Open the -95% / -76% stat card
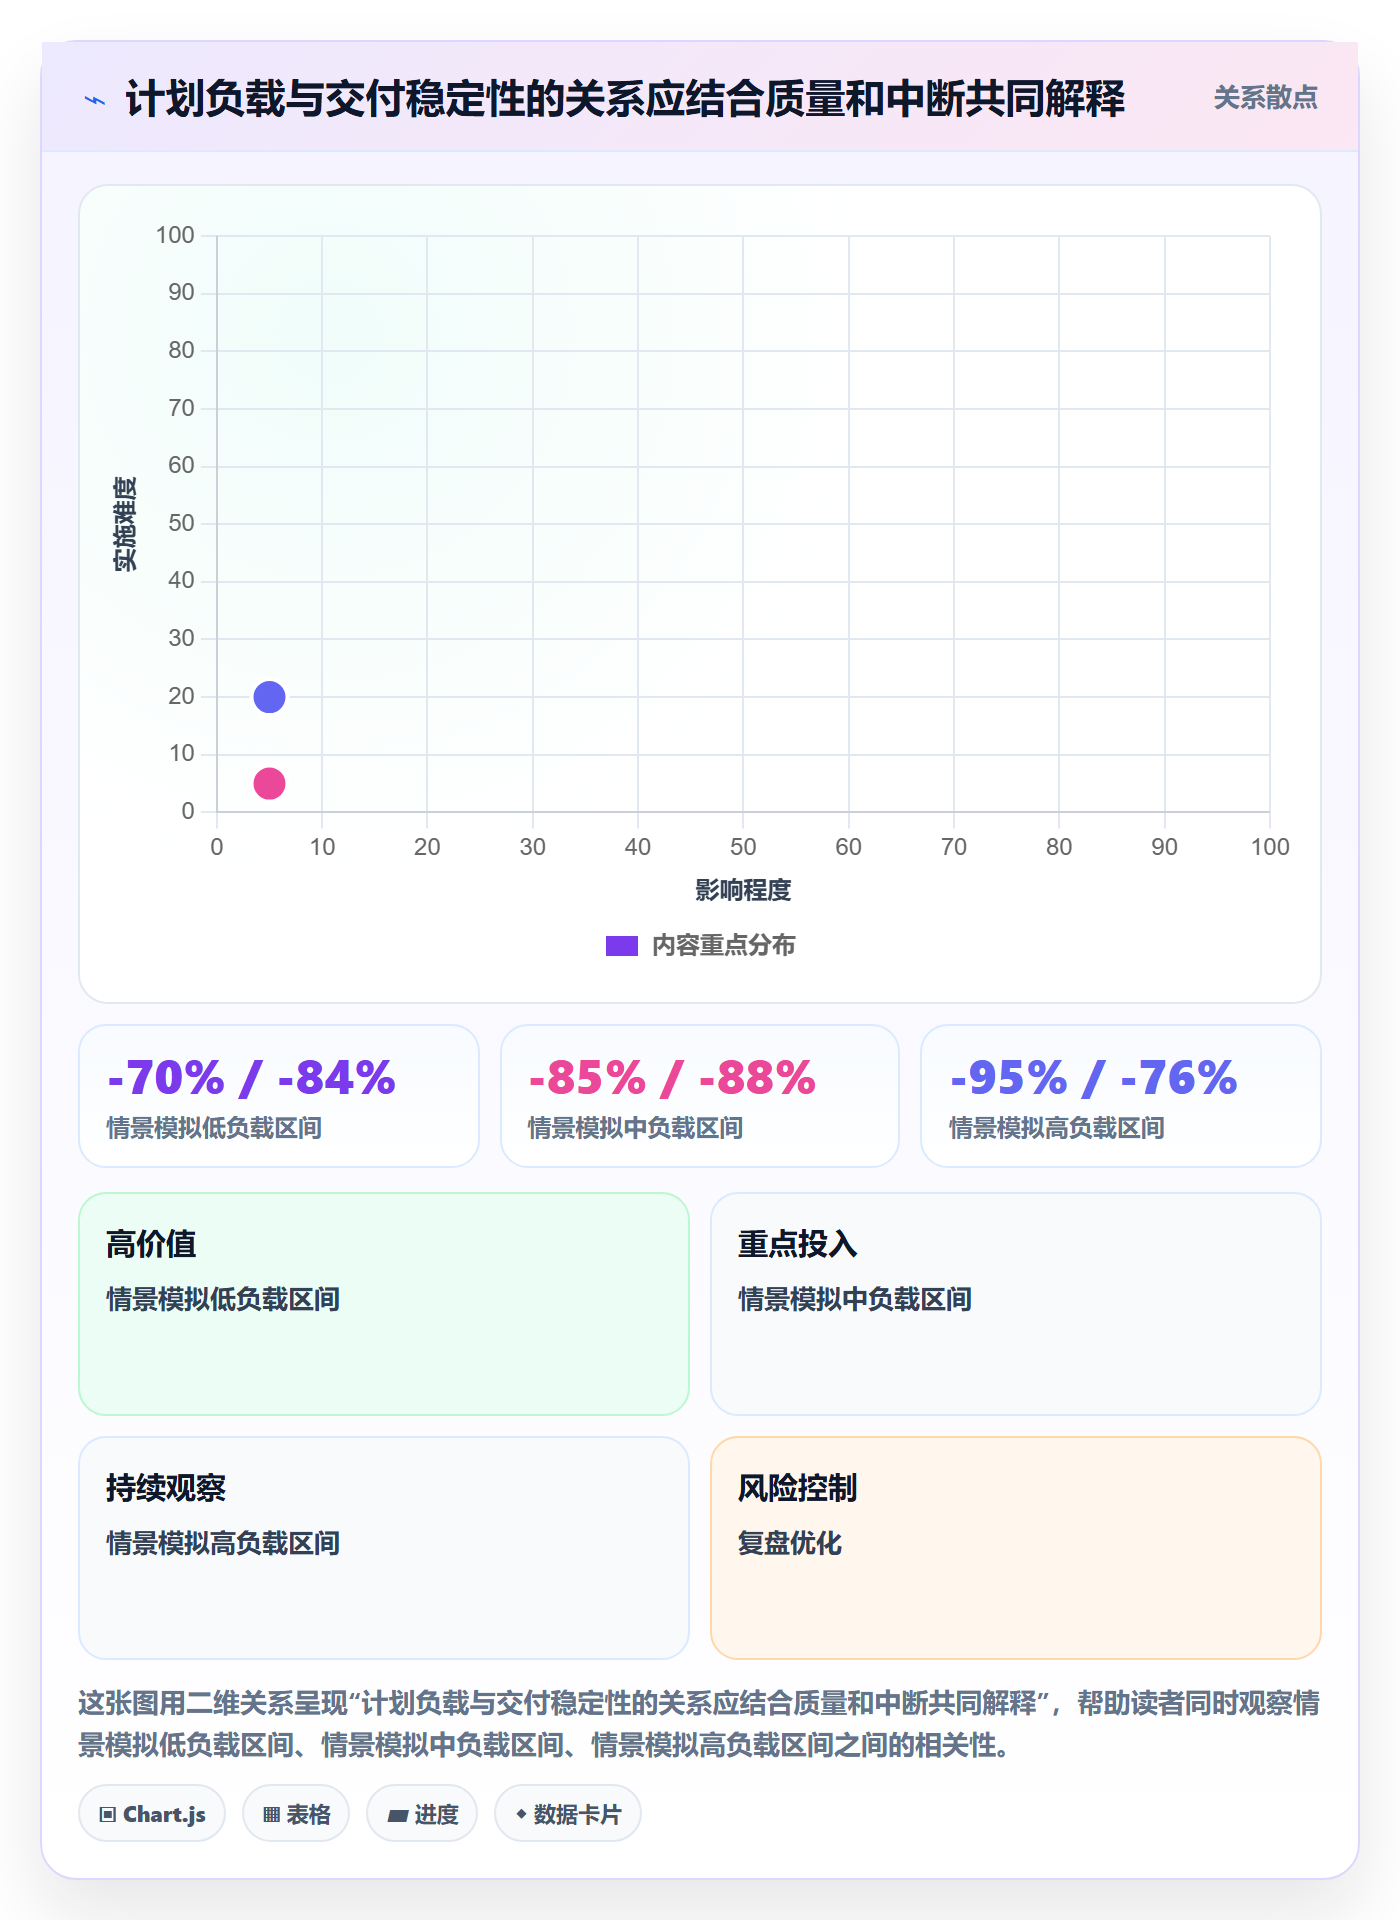Image resolution: width=1400 pixels, height=1920 pixels. pyautogui.click(x=1121, y=1096)
